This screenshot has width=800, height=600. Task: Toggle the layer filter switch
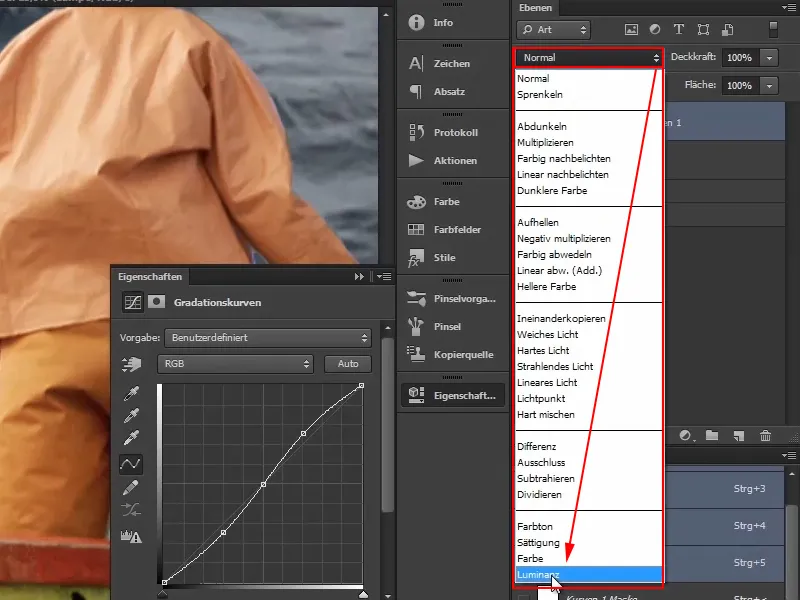tap(773, 30)
